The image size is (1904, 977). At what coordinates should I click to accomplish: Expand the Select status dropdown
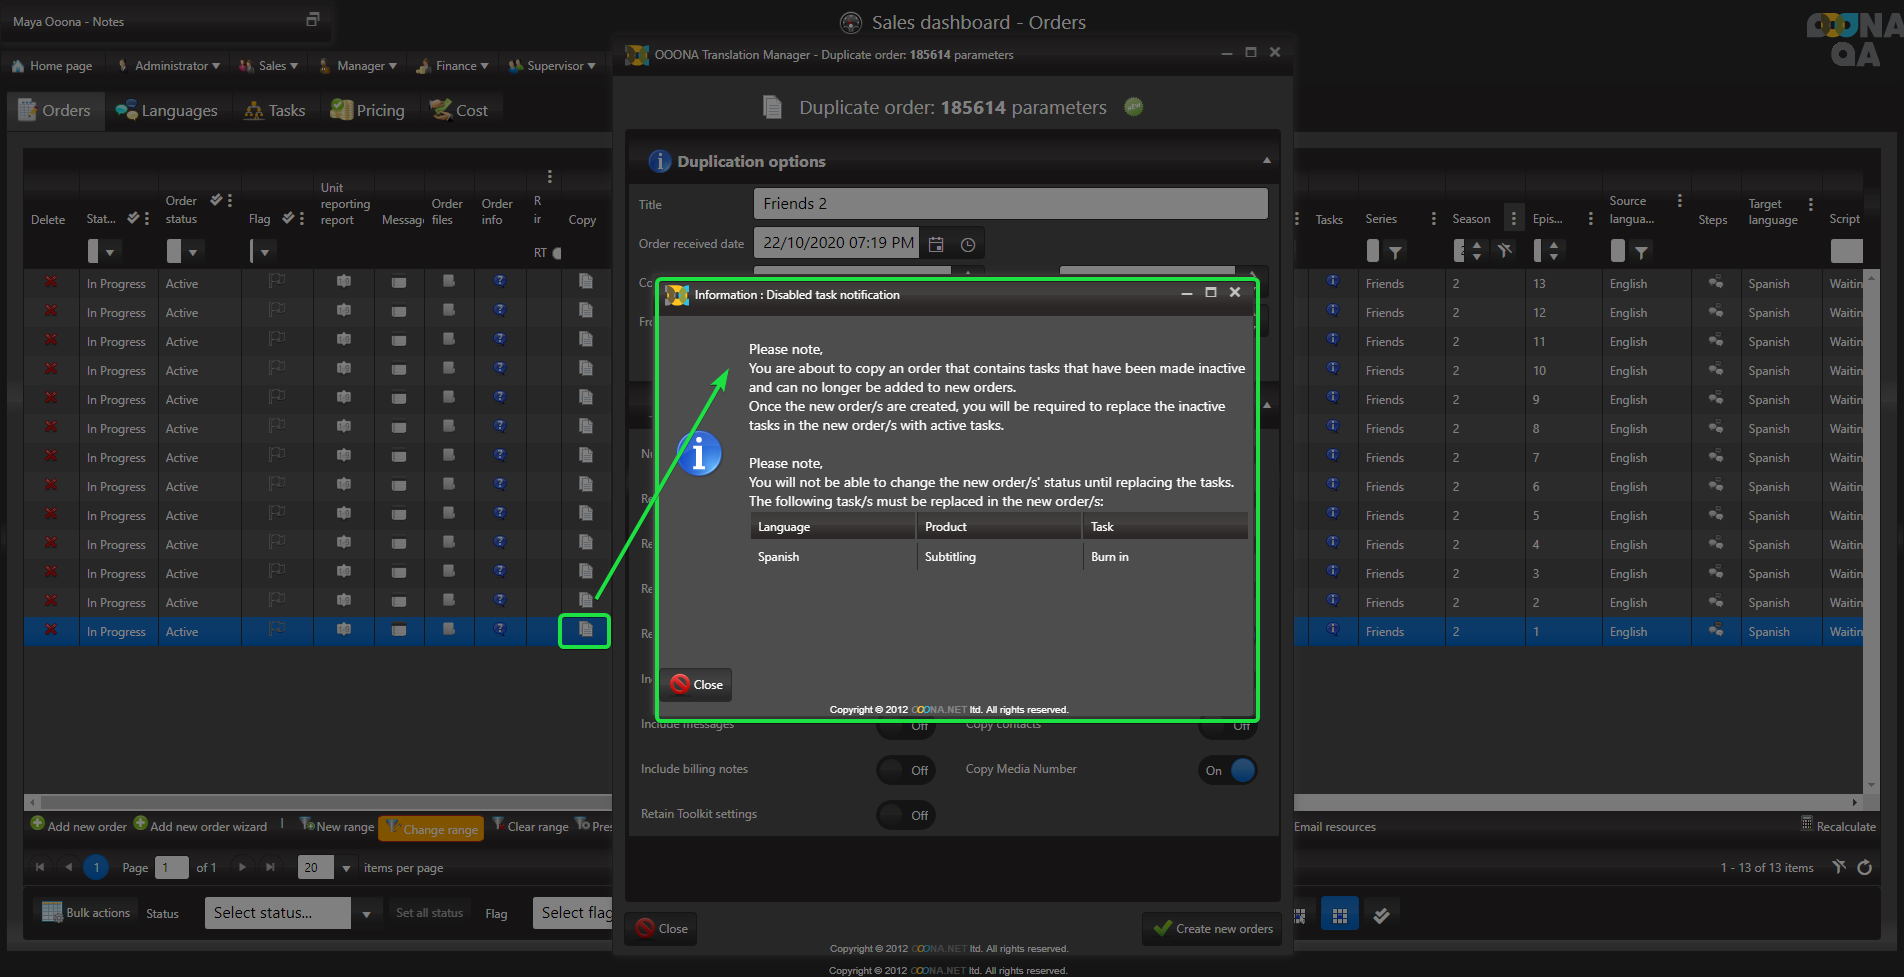point(366,913)
